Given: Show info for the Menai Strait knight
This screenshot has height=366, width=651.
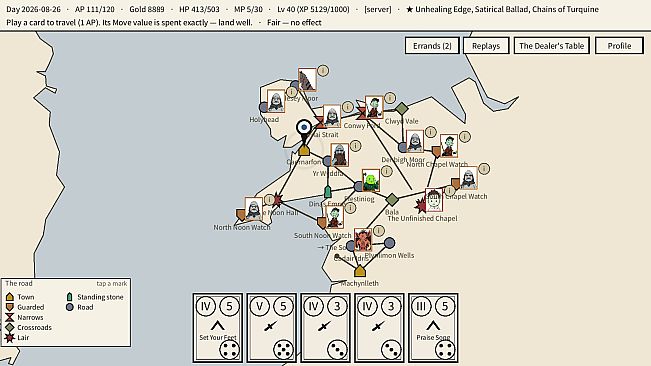Looking at the screenshot, I should 348,107.
